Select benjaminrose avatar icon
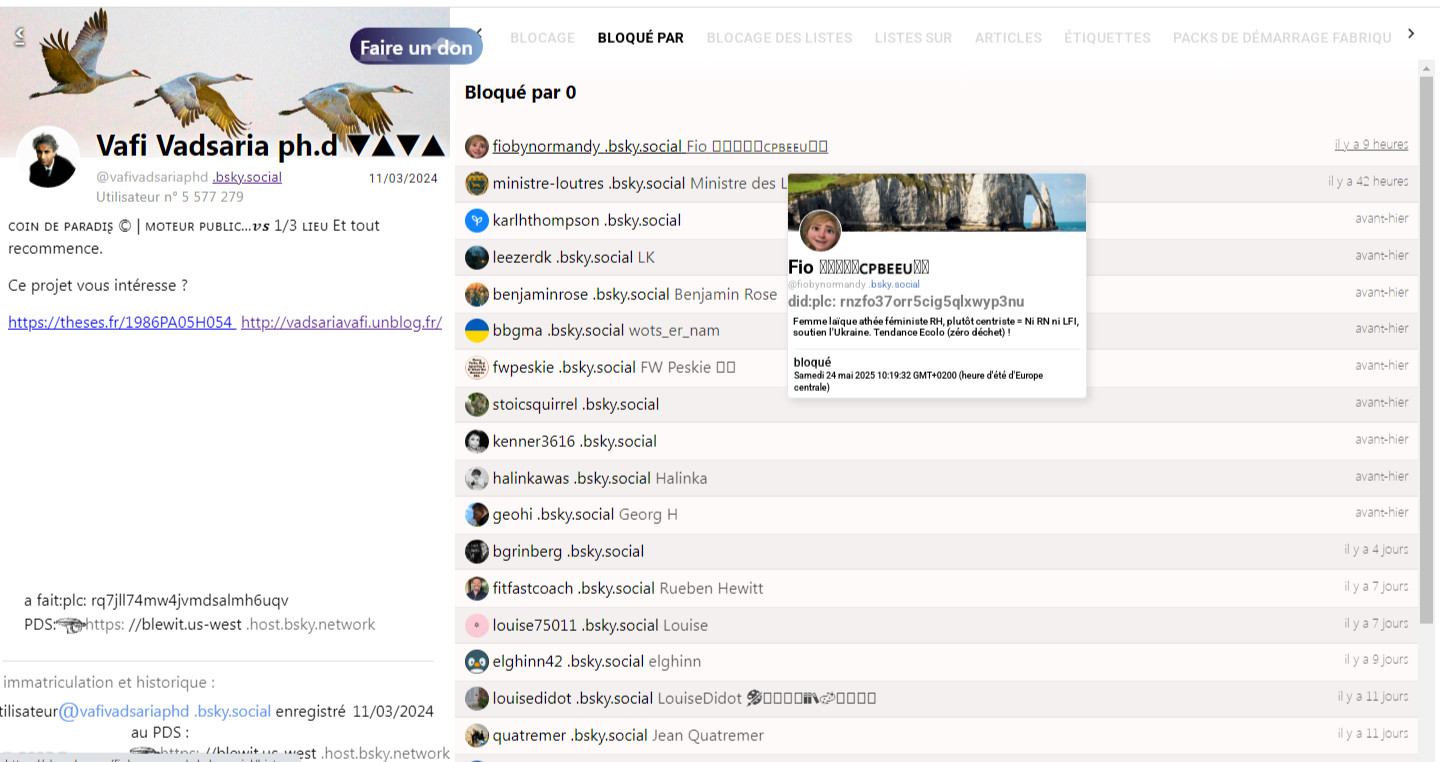The width and height of the screenshot is (1440, 762). click(x=477, y=294)
